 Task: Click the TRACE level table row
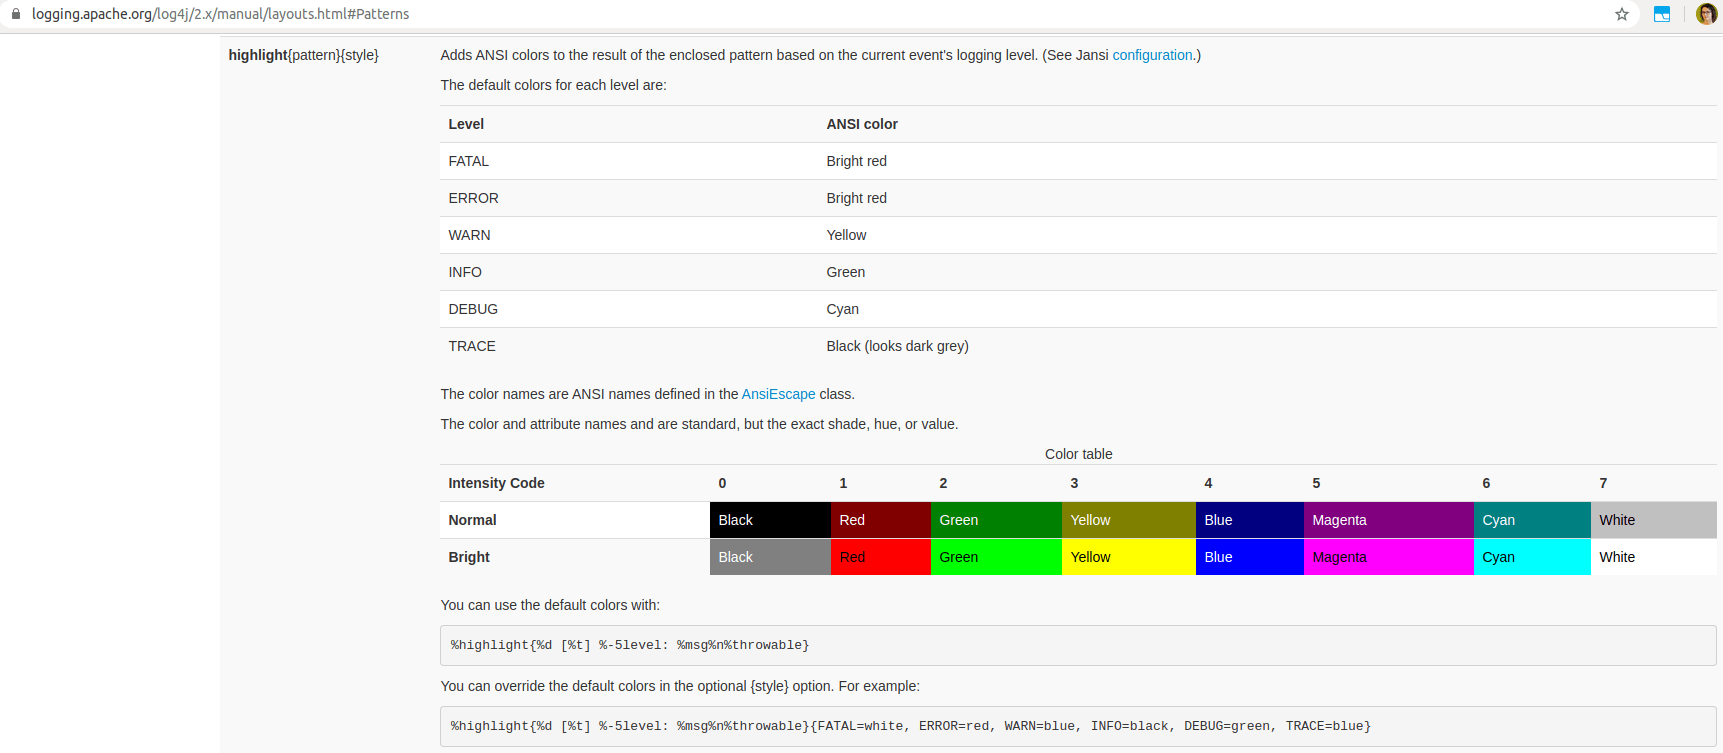pos(1078,346)
